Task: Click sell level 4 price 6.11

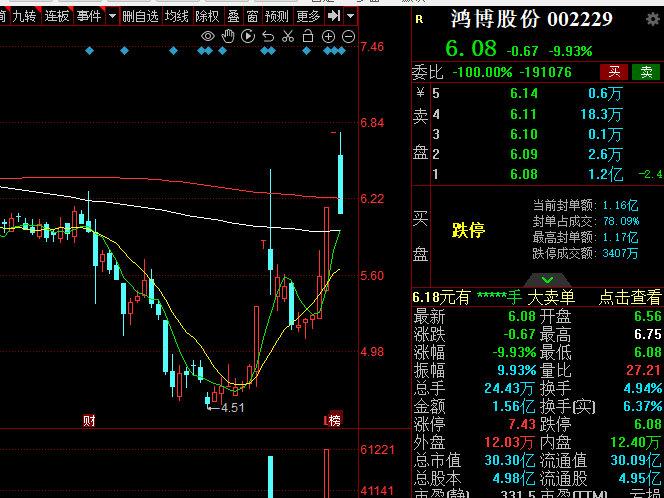Action: coord(523,114)
